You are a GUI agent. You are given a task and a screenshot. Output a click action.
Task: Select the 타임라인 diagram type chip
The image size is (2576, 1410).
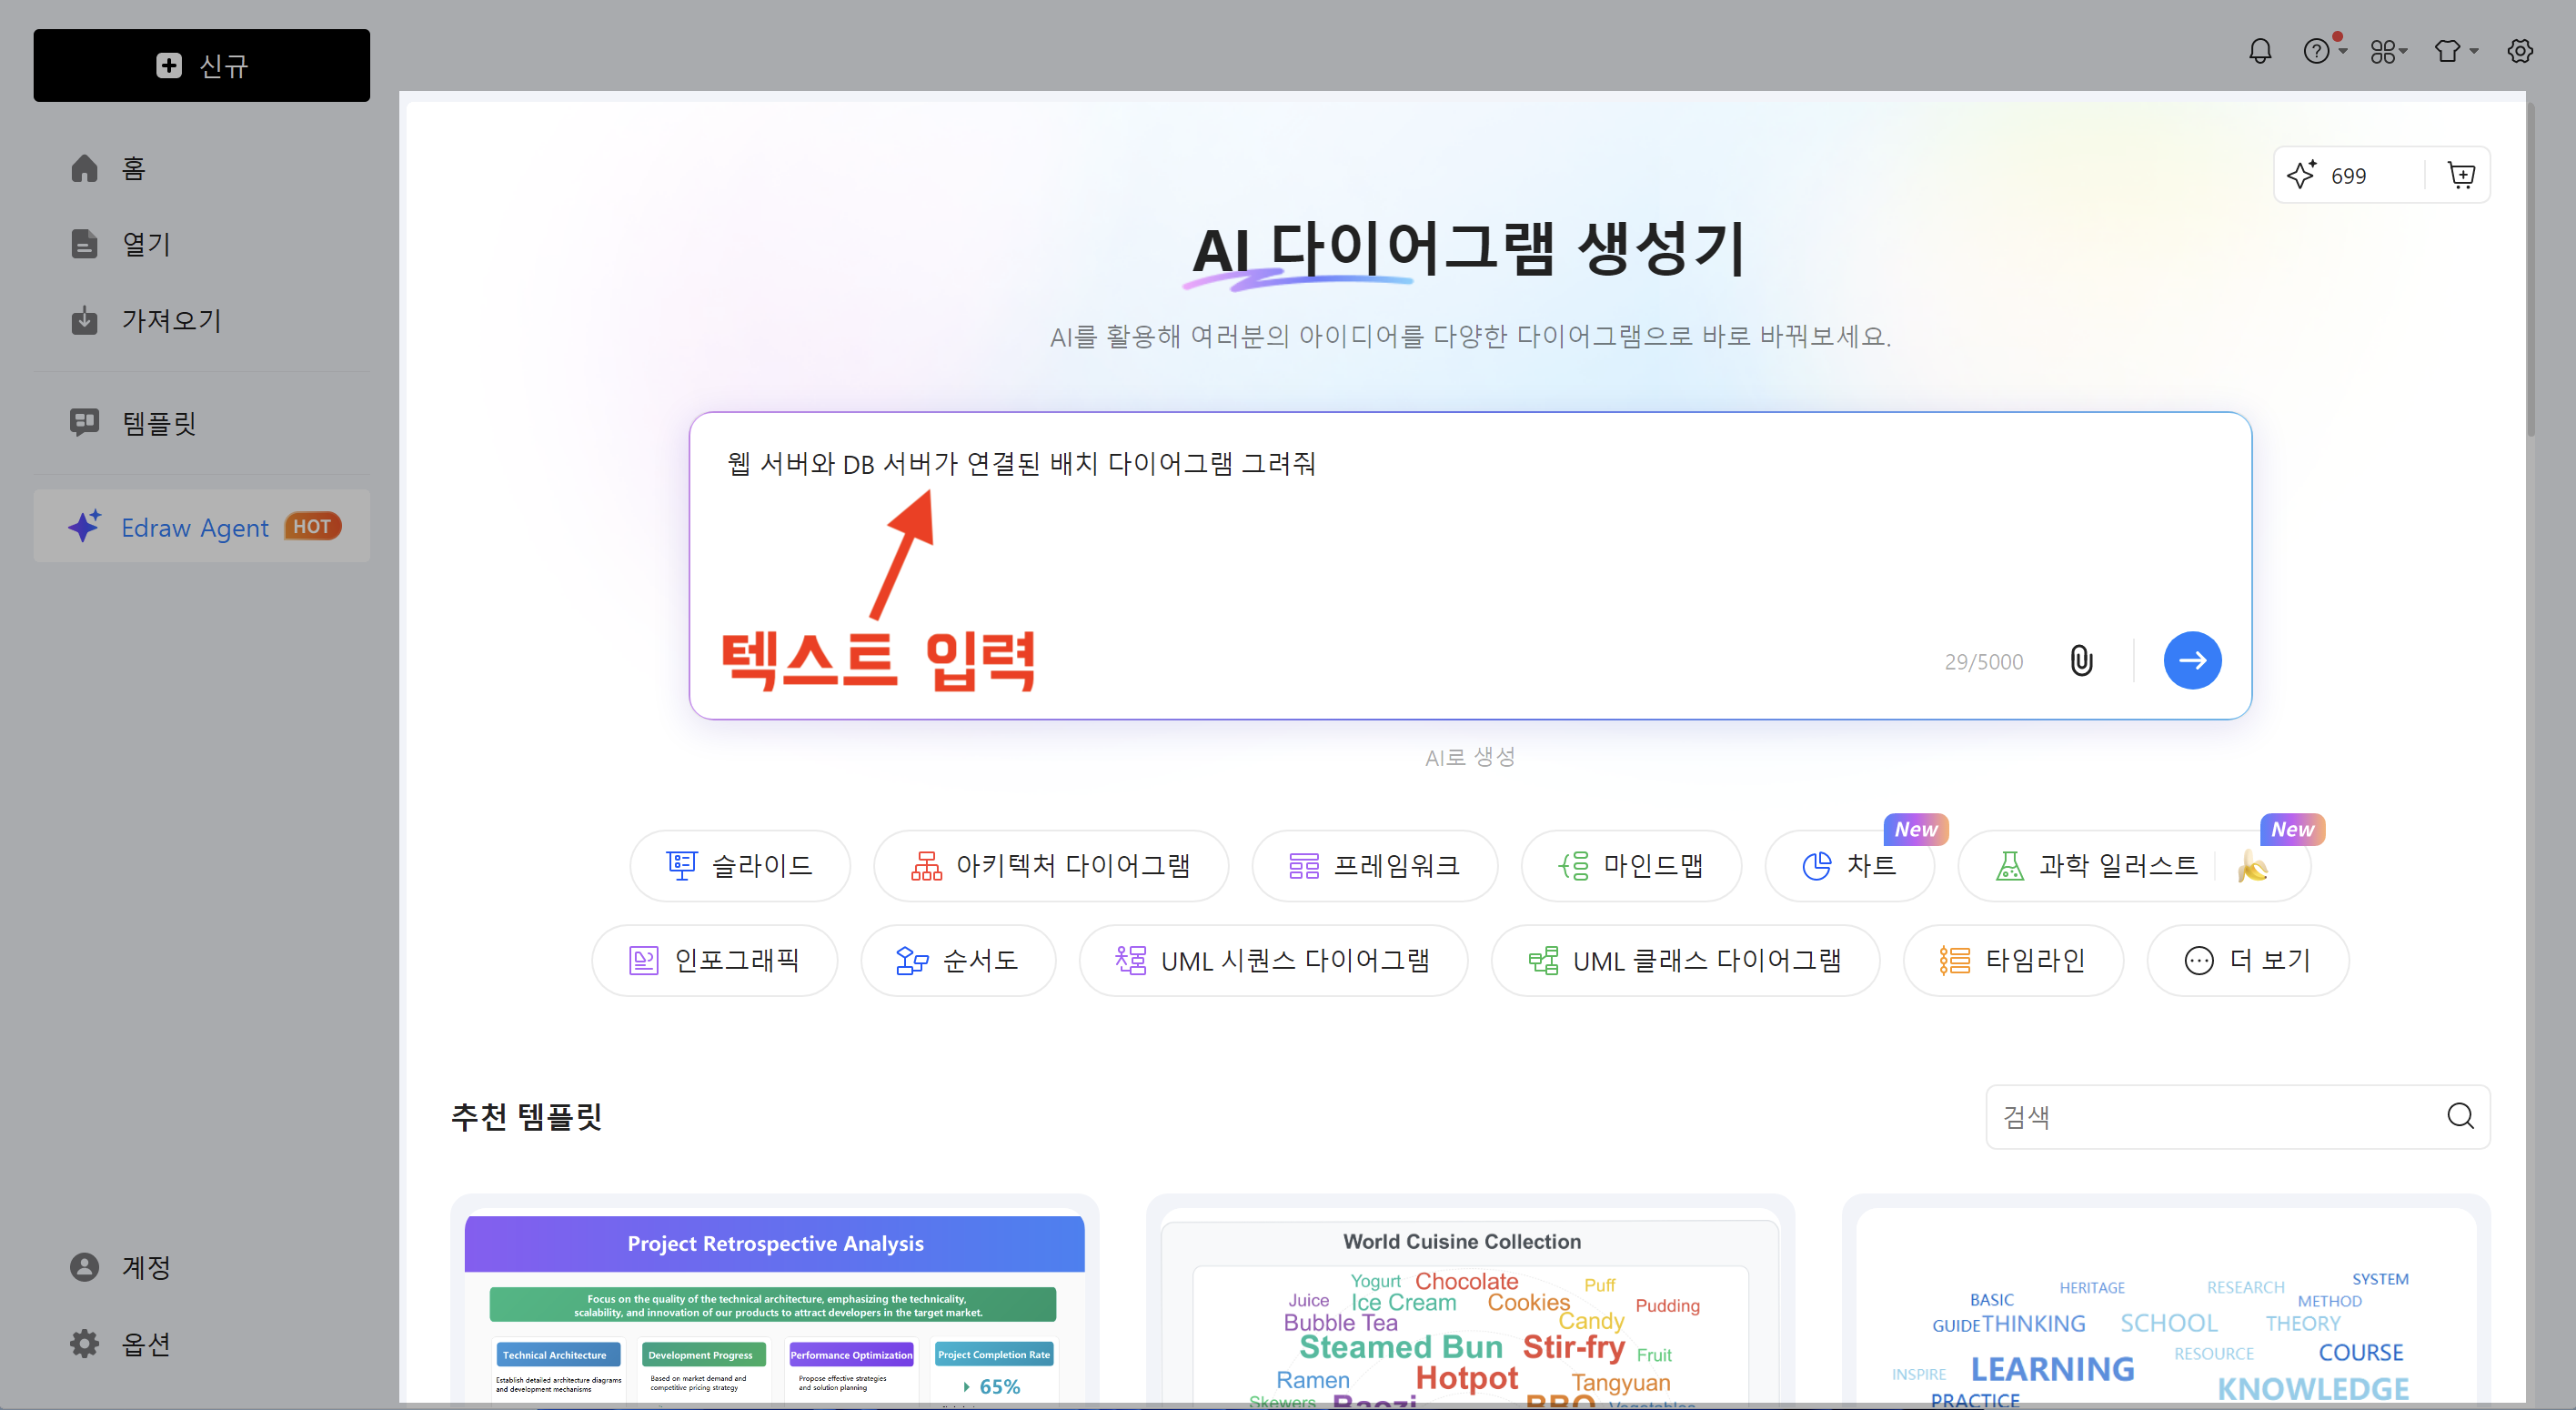[2012, 960]
